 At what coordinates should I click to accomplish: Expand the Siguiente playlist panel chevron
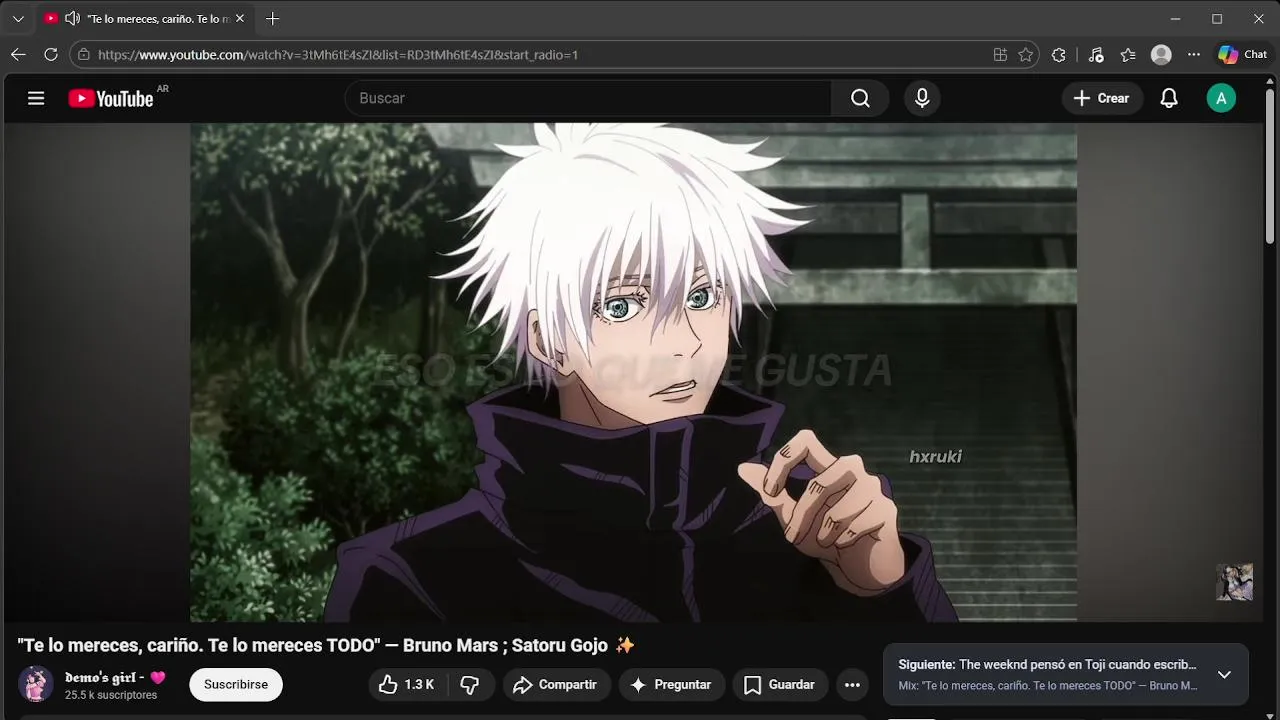click(1224, 675)
